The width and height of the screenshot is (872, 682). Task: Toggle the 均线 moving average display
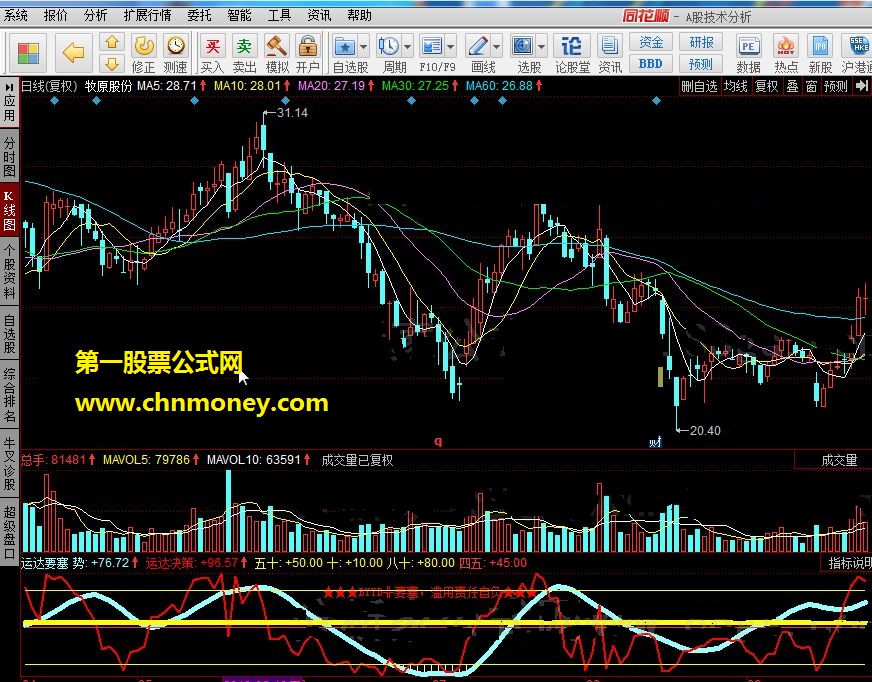coord(736,86)
